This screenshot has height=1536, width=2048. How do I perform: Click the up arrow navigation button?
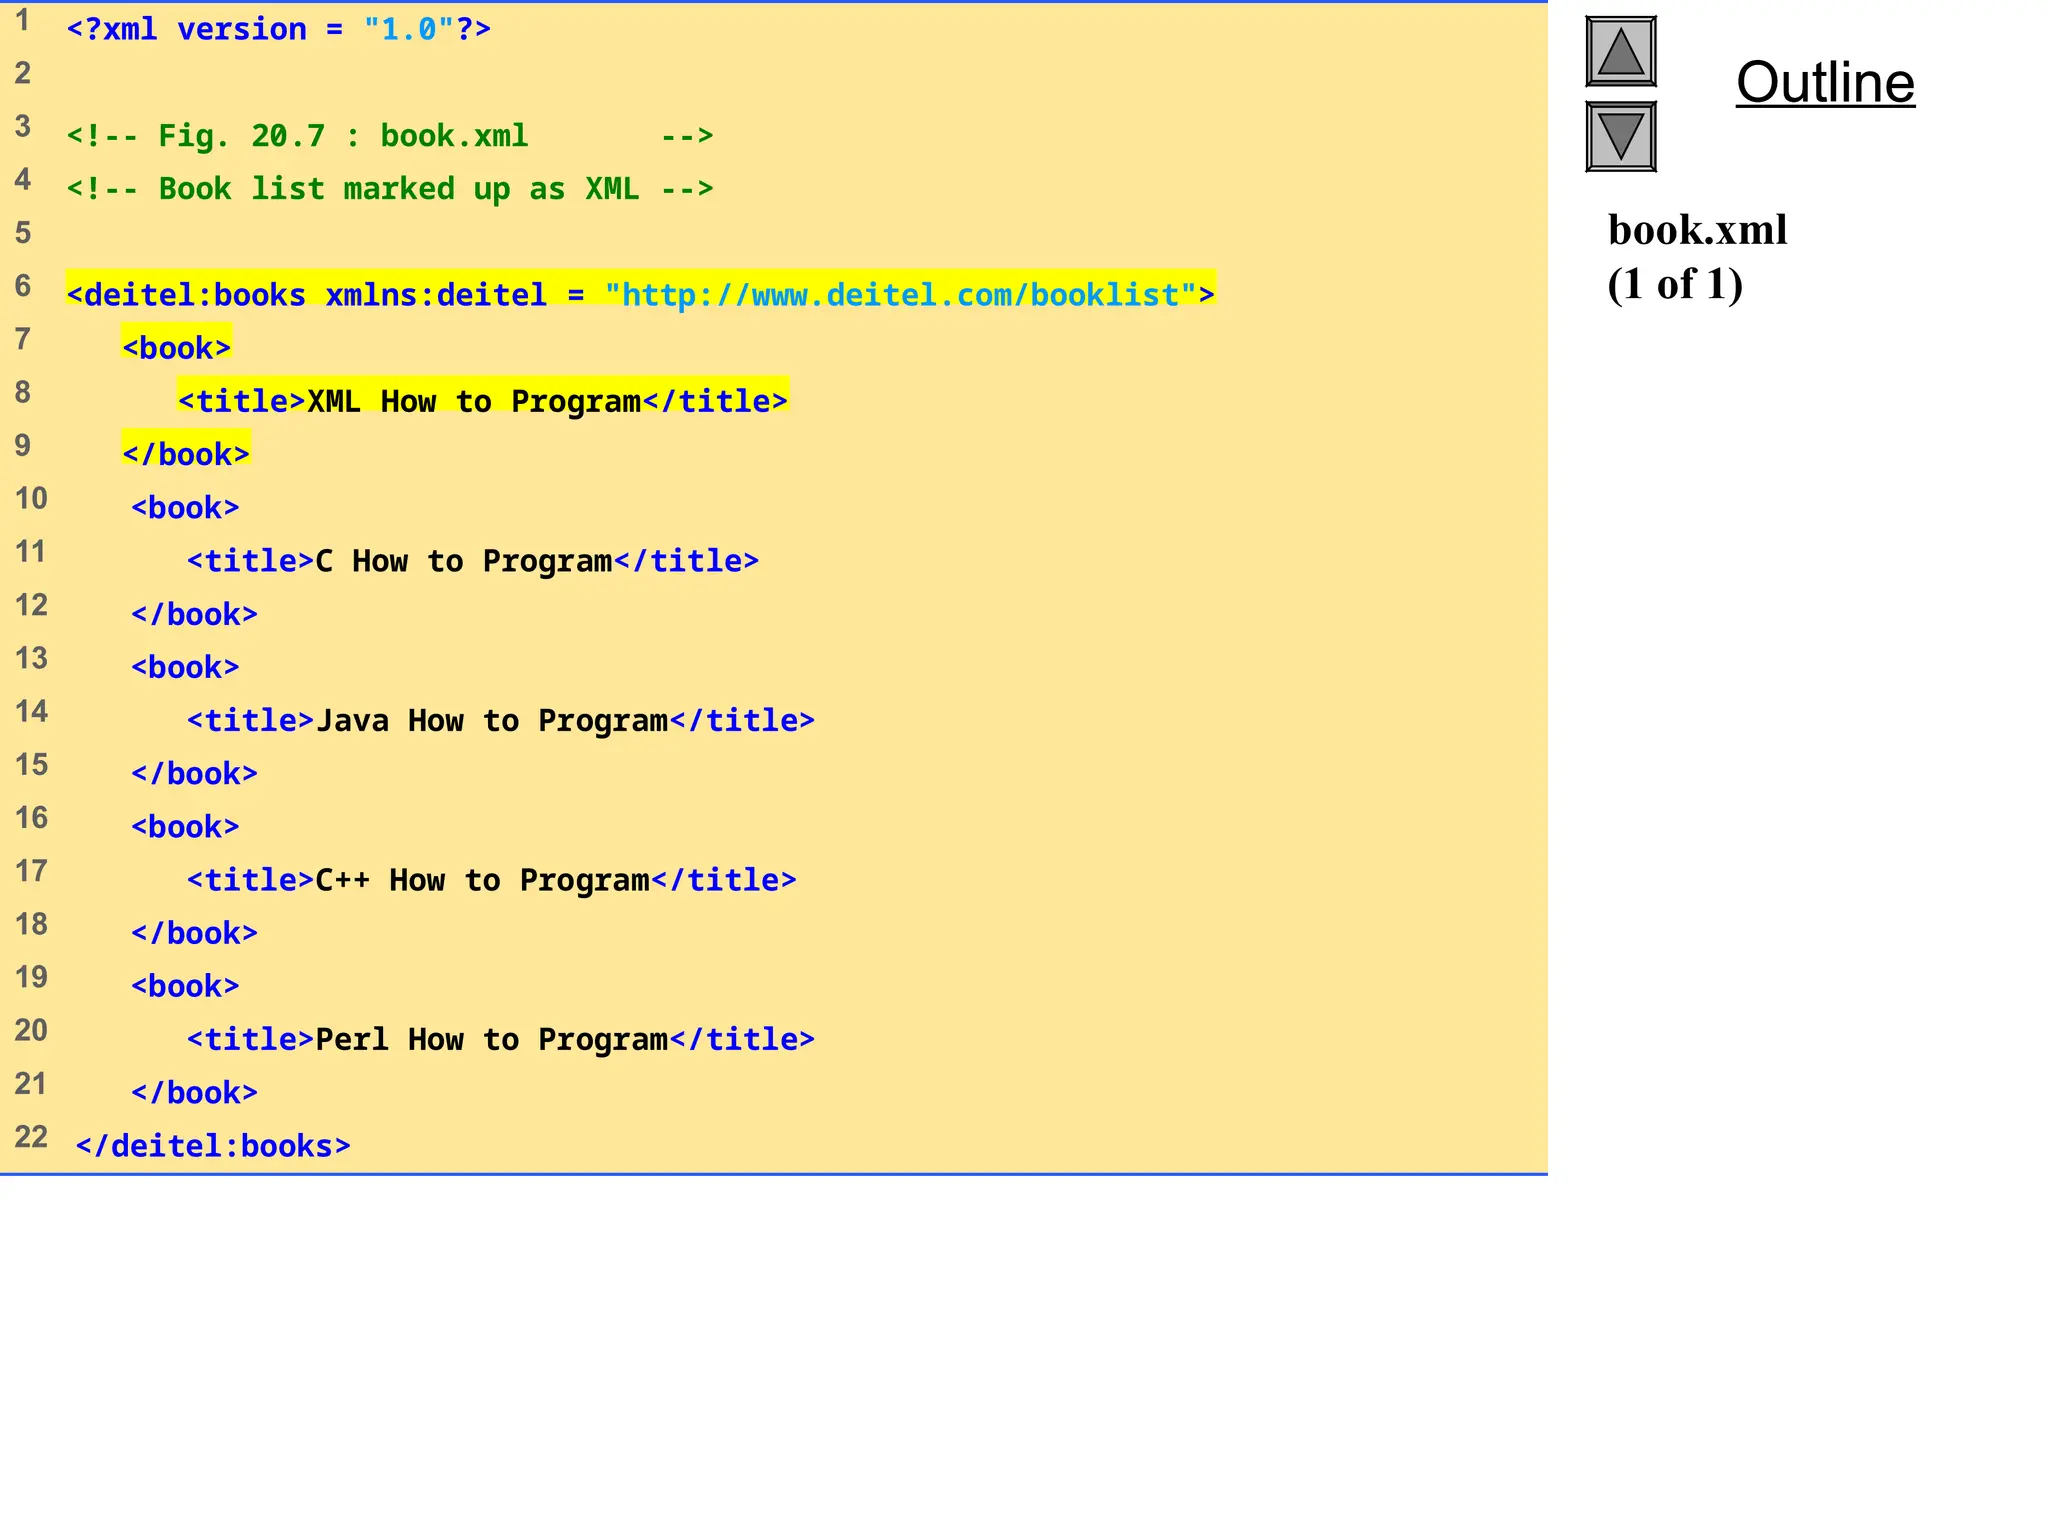1621,51
